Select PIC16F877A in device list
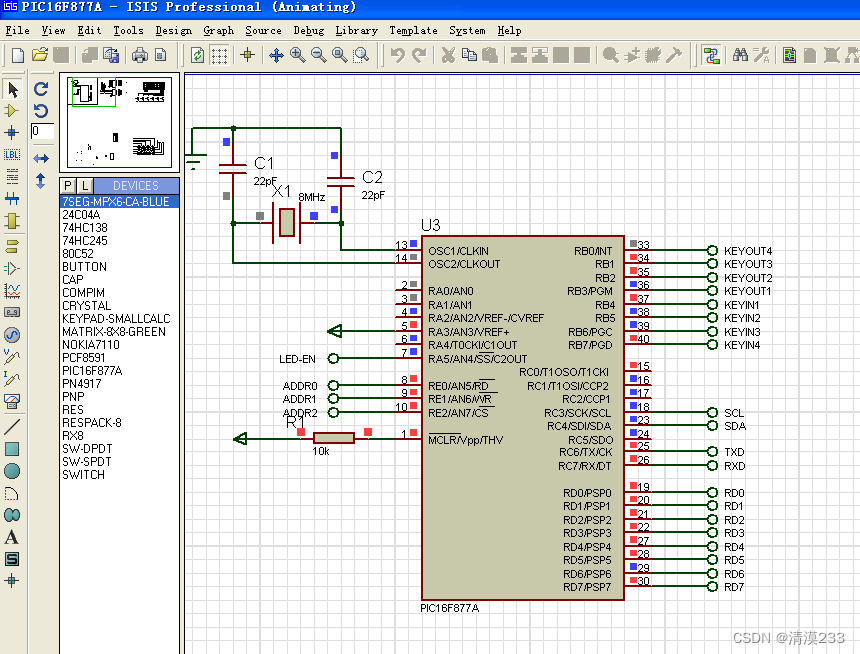Screen dimensions: 860x654 click(x=120, y=371)
